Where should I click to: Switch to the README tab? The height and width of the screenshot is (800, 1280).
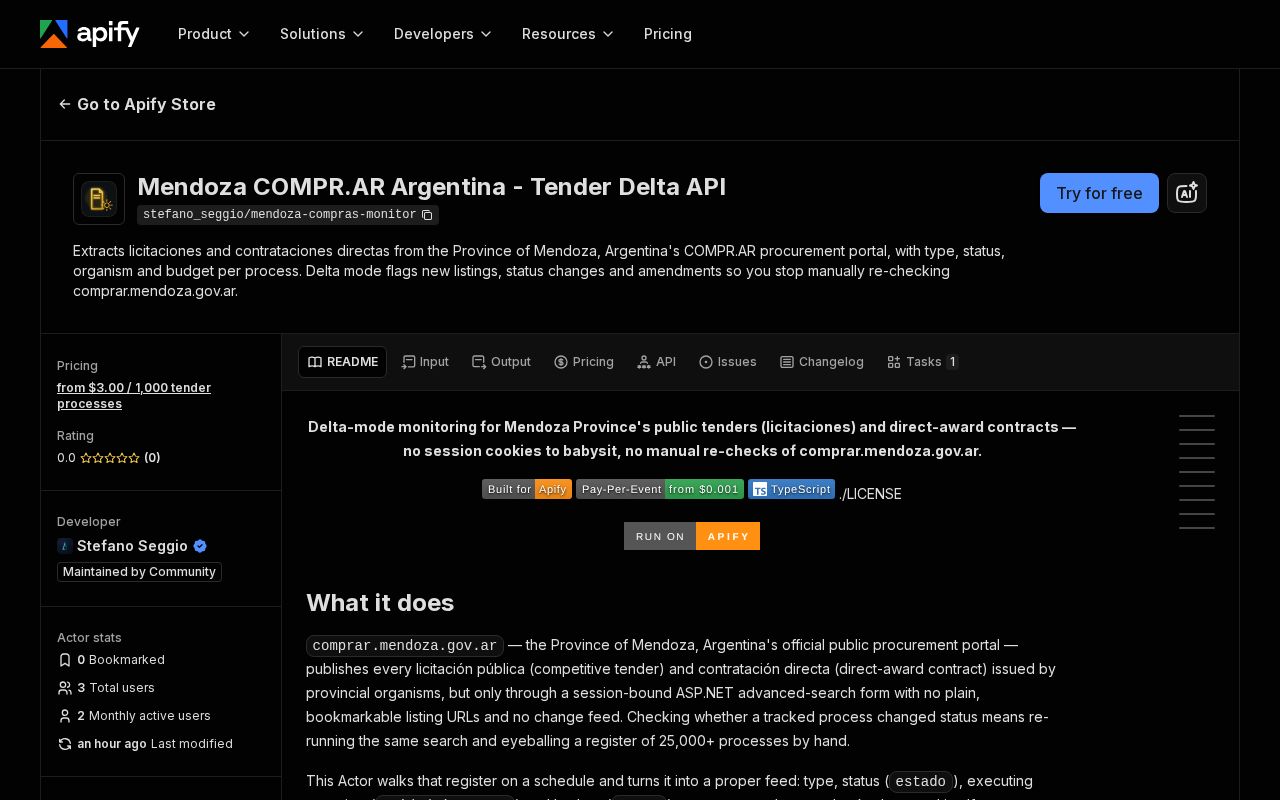(342, 362)
